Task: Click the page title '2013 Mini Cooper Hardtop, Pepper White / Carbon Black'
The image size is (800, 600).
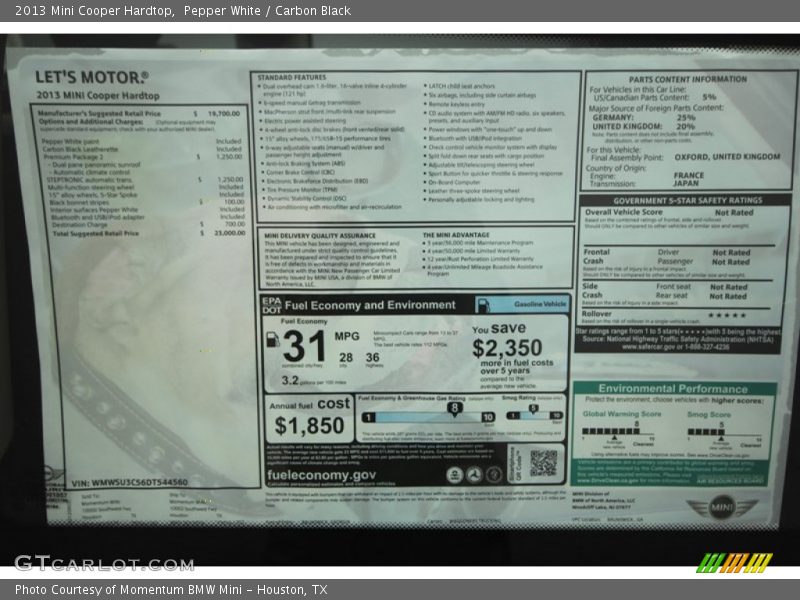Action: pos(183,11)
